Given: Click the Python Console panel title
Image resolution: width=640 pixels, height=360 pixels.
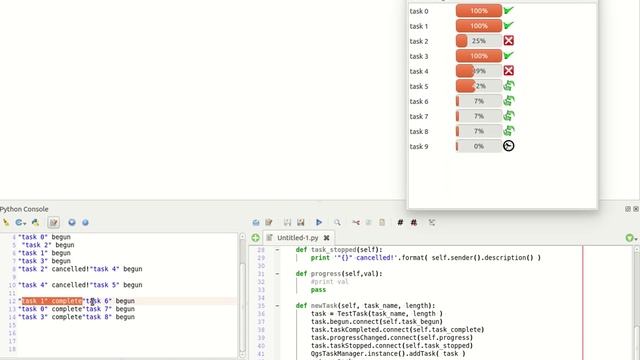Looking at the screenshot, I should [24, 209].
